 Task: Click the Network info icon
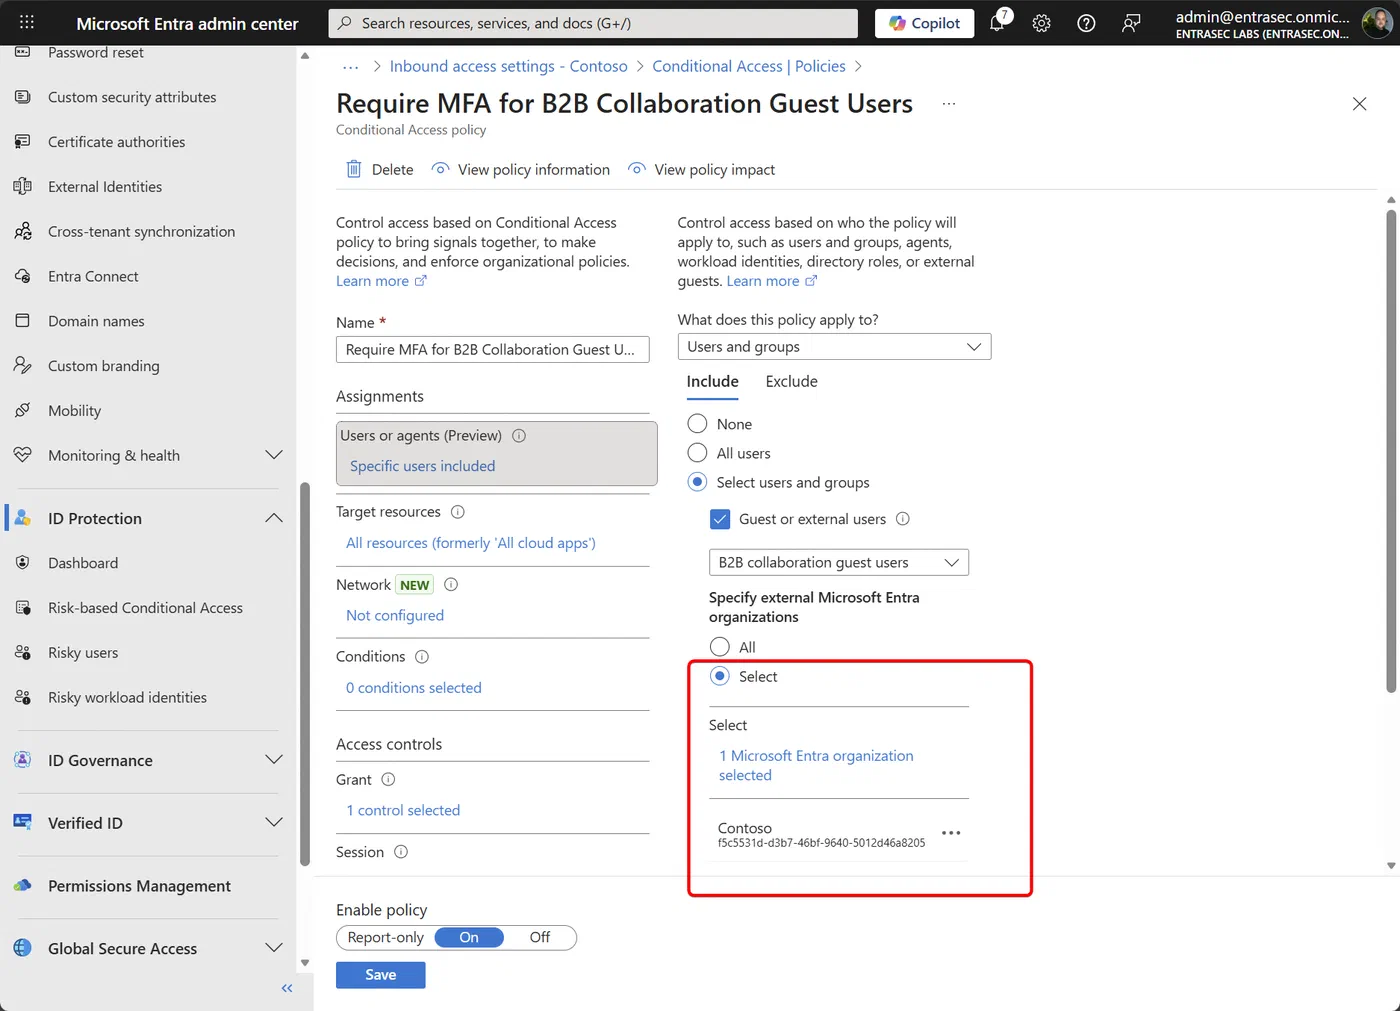click(x=451, y=585)
